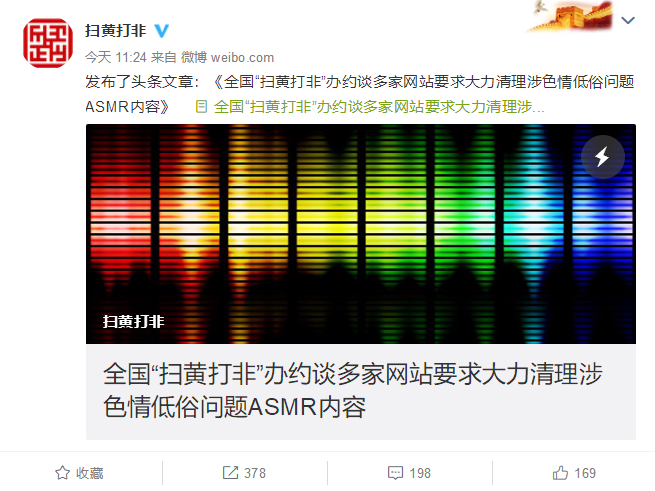
Task: Open the 今天 11:24 timestamp link
Action: point(116,57)
